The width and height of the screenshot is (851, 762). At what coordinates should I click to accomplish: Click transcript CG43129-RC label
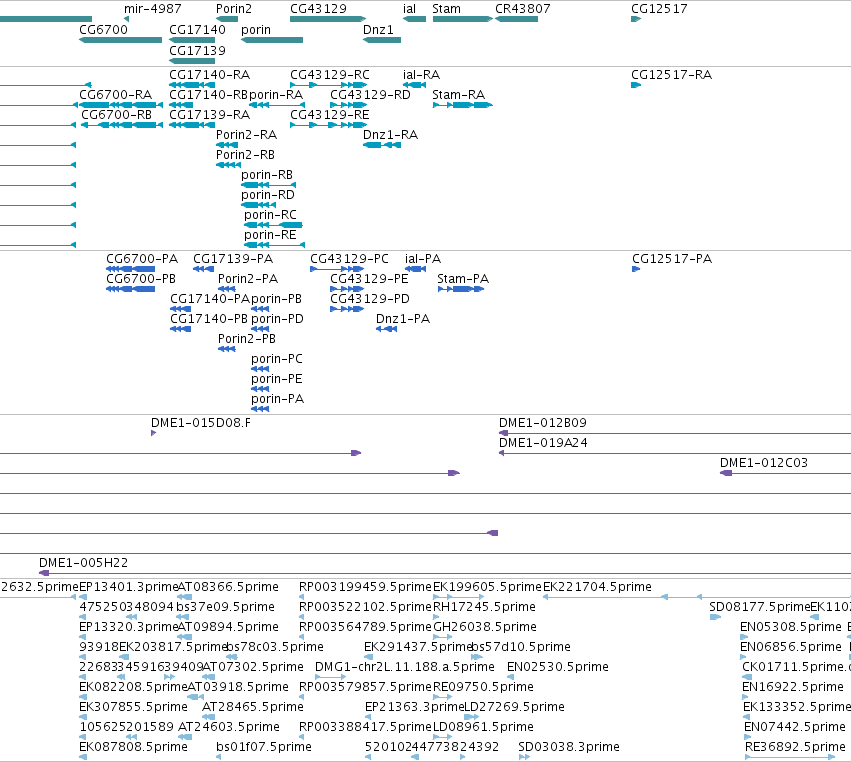(x=329, y=75)
